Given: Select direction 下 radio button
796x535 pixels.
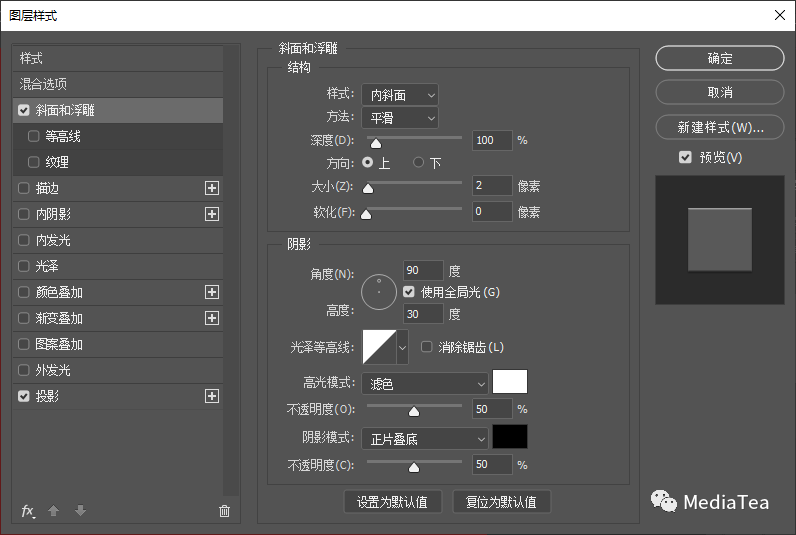Looking at the screenshot, I should point(418,162).
